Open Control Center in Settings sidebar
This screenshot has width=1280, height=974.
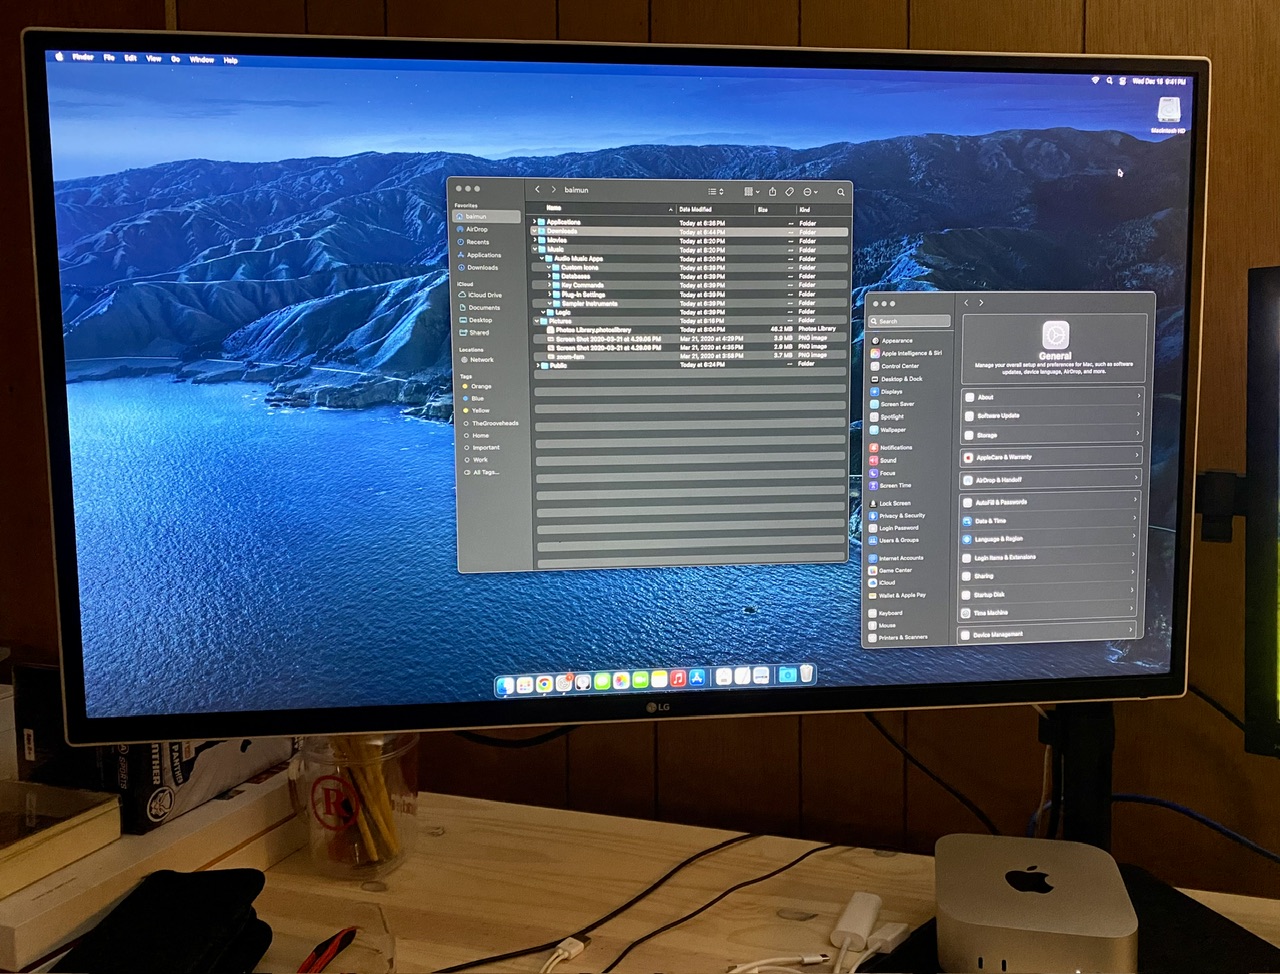pyautogui.click(x=894, y=366)
